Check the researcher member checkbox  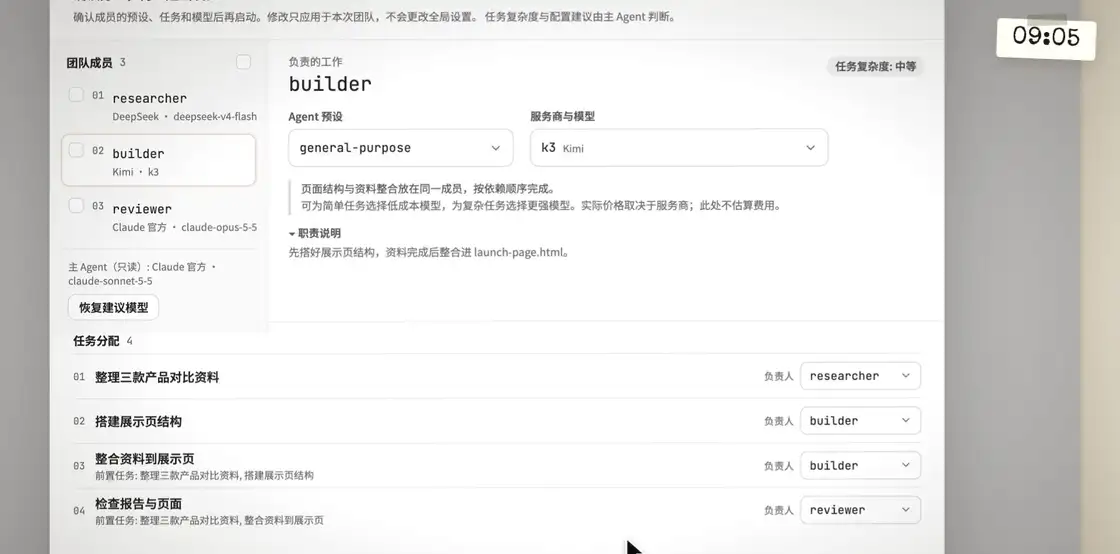pyautogui.click(x=76, y=94)
